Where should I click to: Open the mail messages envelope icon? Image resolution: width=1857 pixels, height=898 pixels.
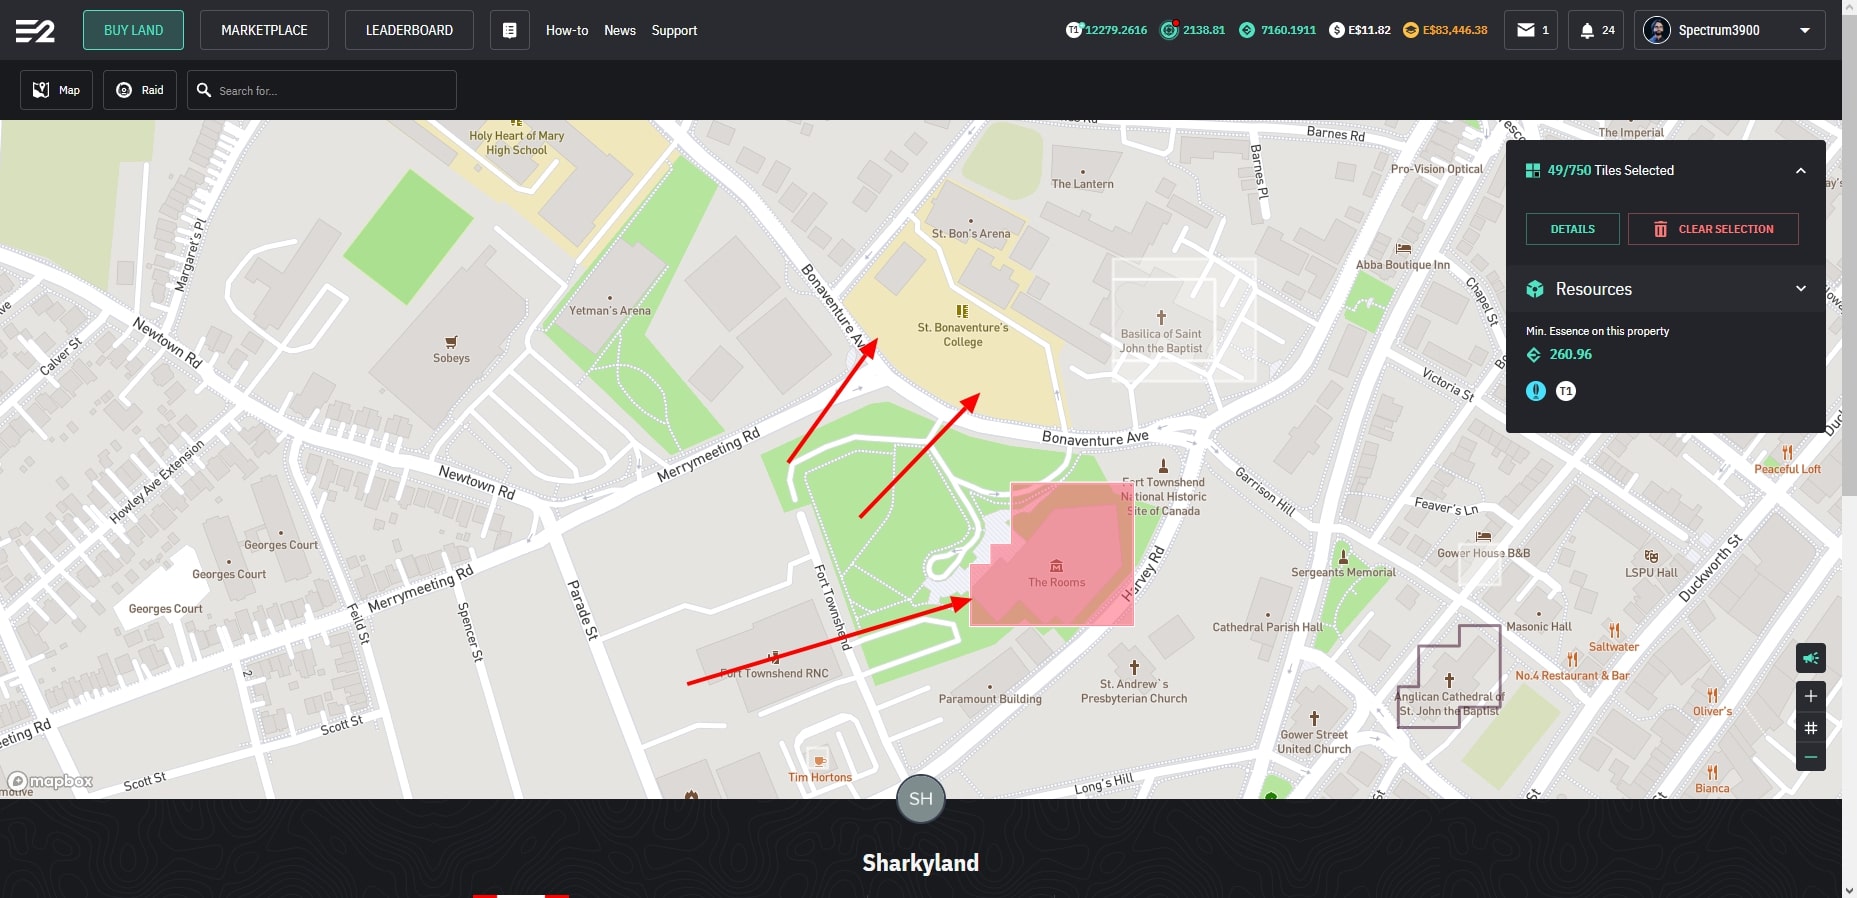[1526, 30]
